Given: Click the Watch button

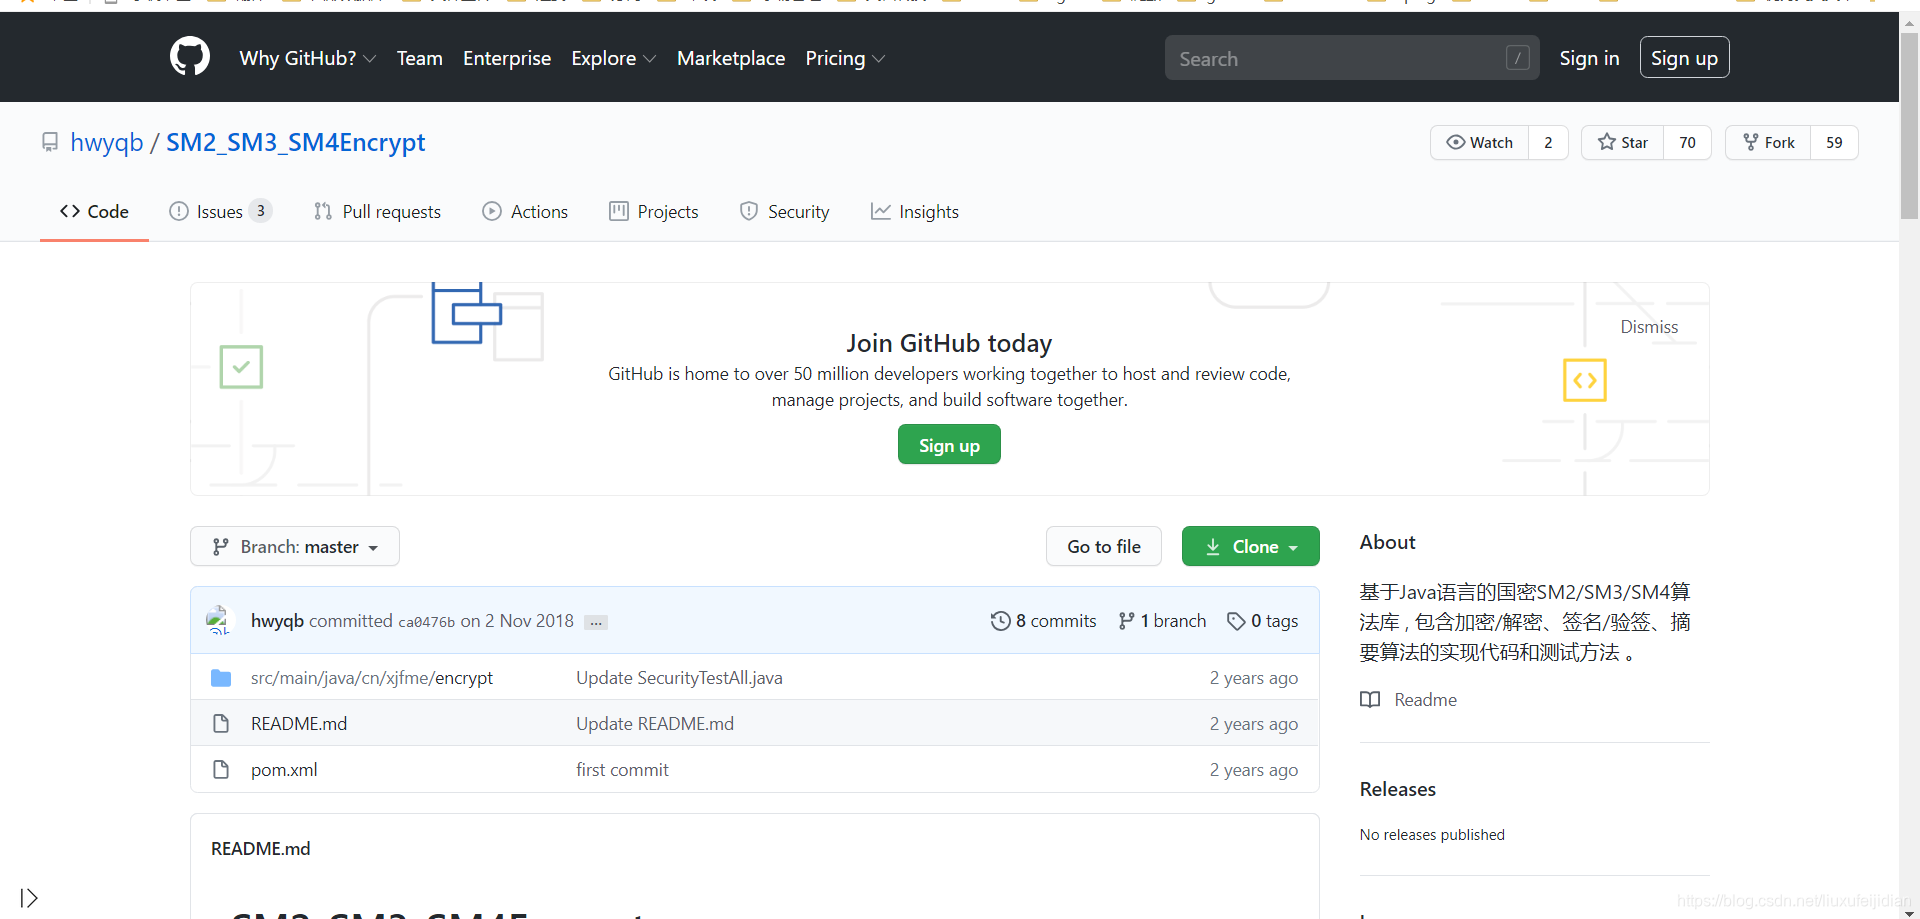Looking at the screenshot, I should [1480, 142].
